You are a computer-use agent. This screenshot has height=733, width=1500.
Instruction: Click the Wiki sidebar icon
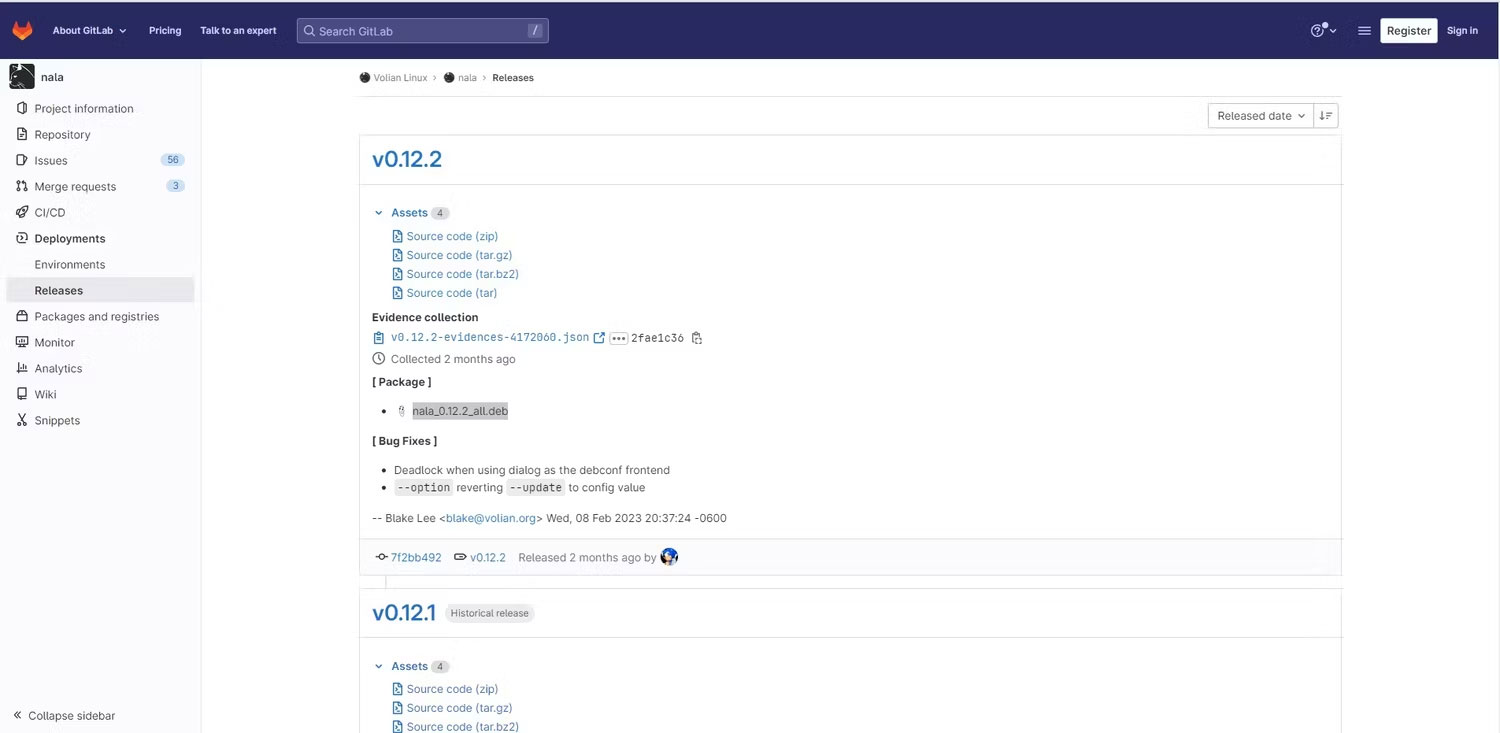pyautogui.click(x=22, y=394)
